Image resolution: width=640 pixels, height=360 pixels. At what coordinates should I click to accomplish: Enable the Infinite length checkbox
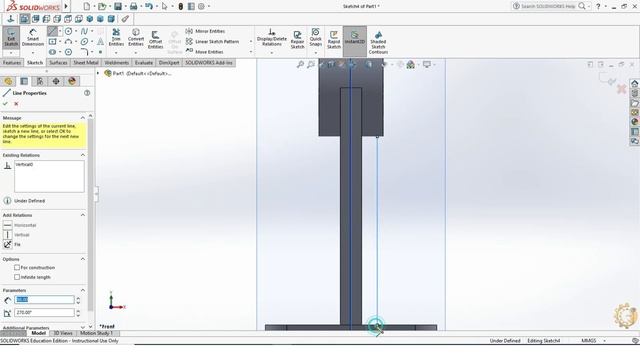(x=17, y=277)
